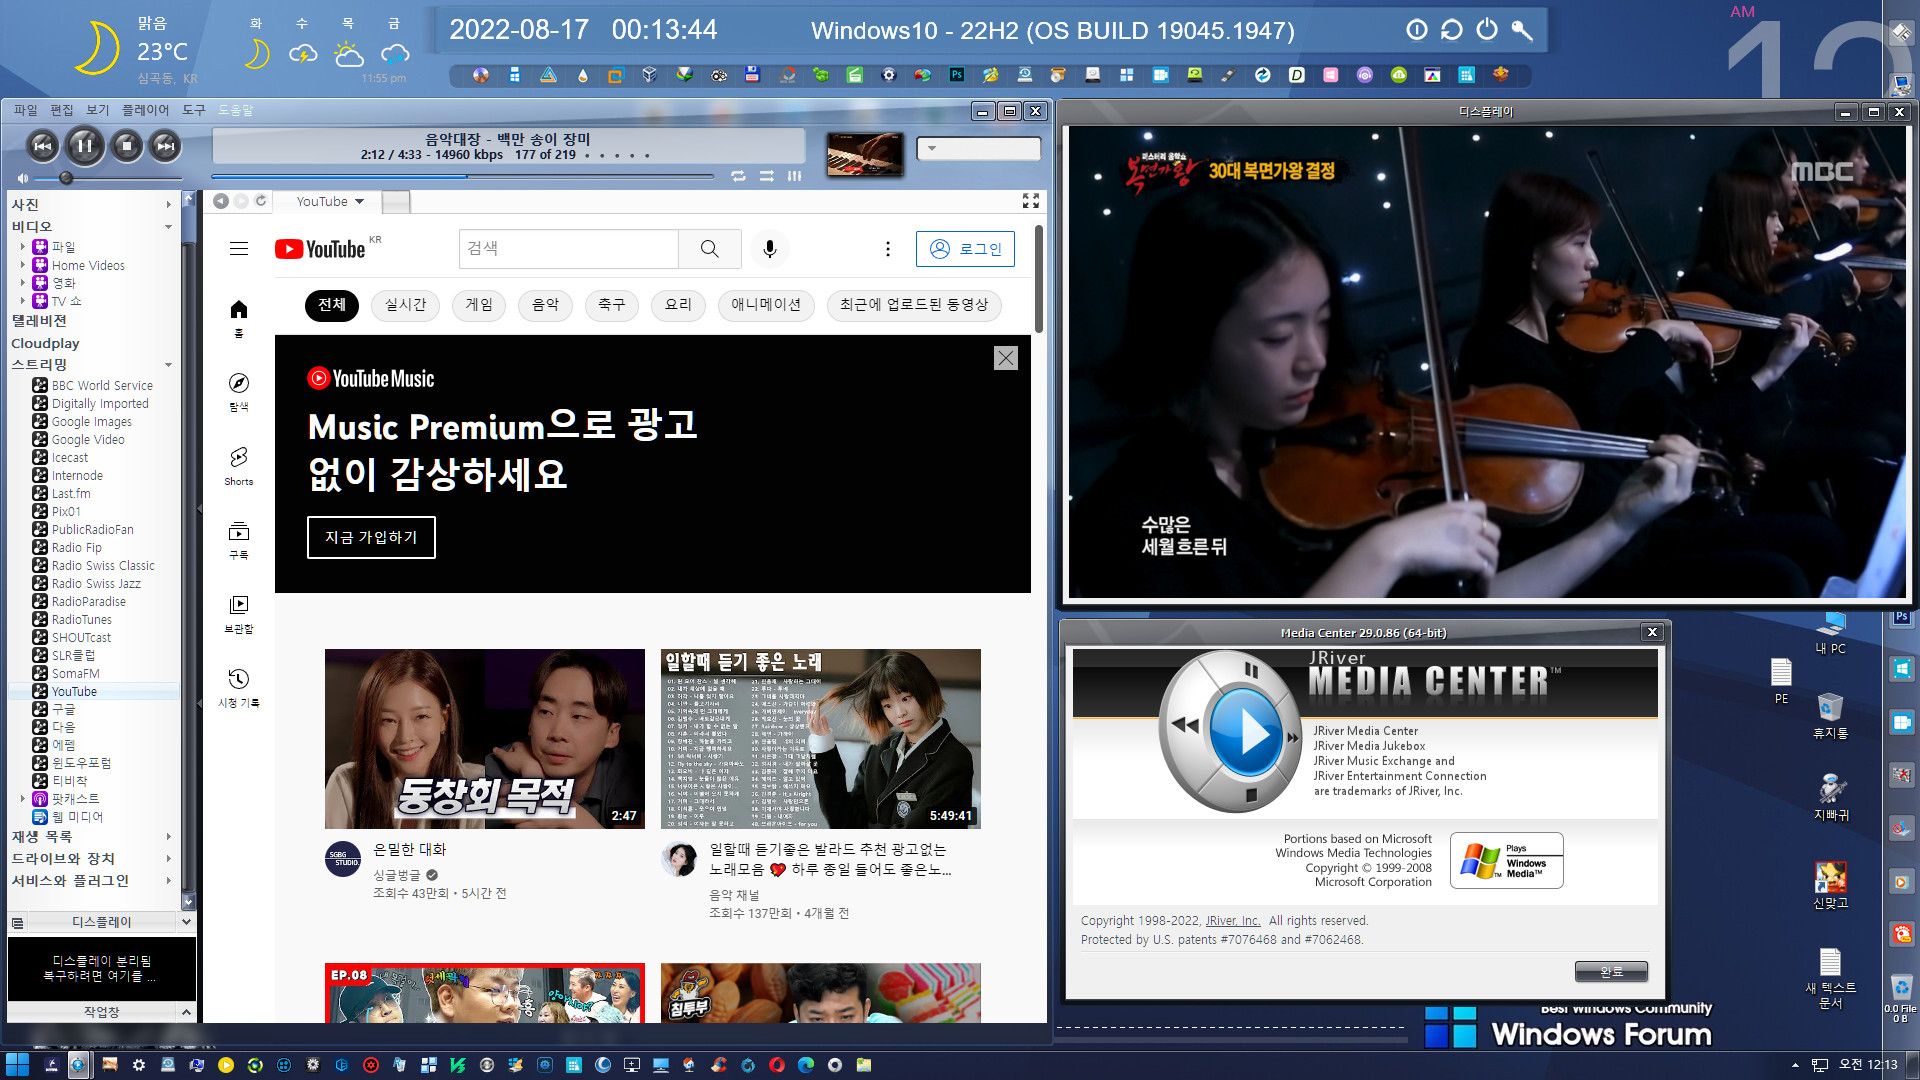Click the 지금 가입하기 button

pos(371,537)
